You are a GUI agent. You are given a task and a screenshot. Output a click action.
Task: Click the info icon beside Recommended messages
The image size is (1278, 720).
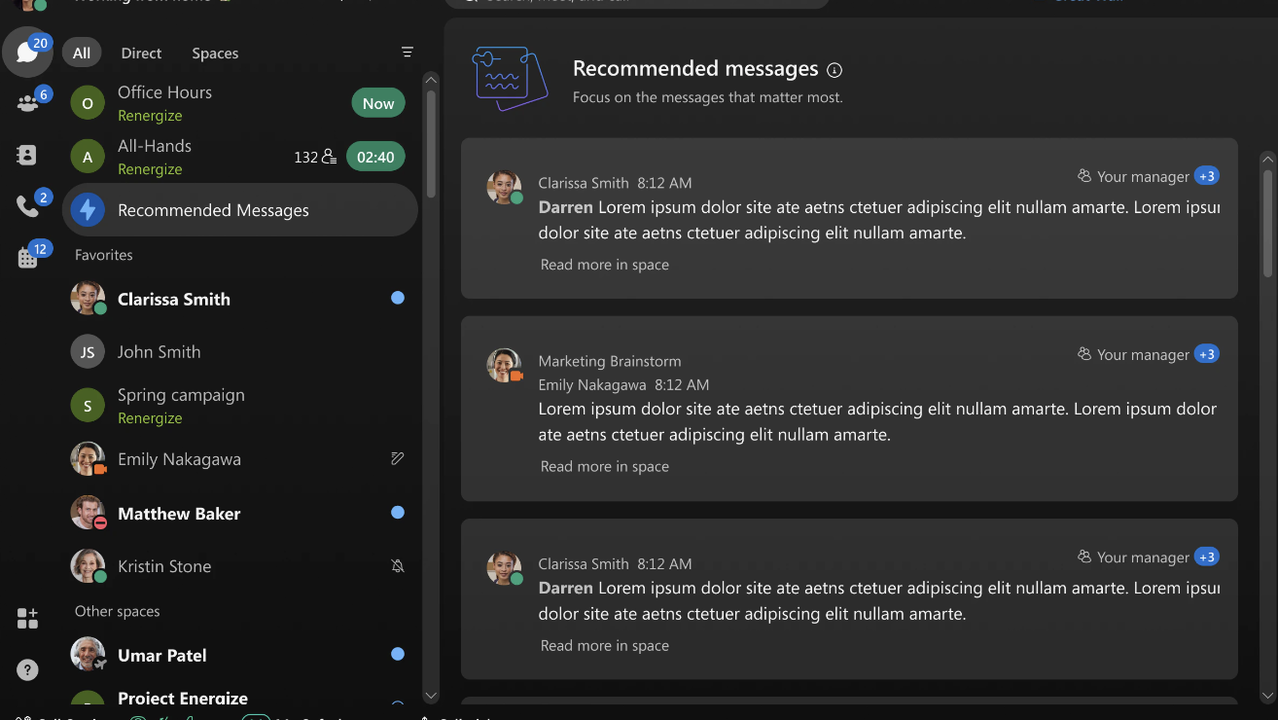point(834,70)
